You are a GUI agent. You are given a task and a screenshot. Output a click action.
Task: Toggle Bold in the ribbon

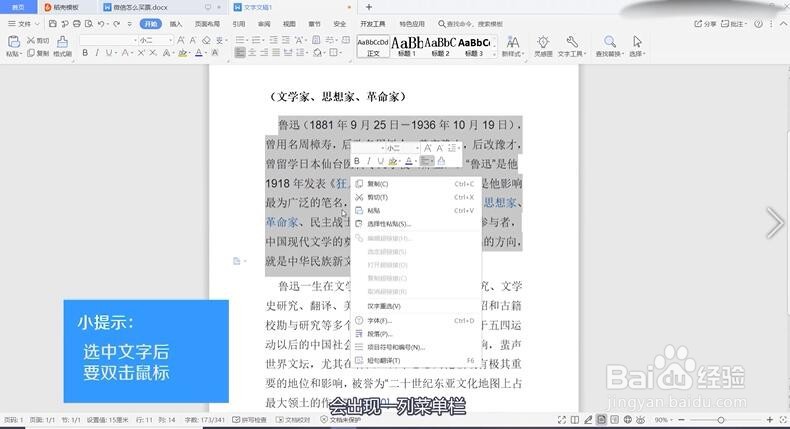click(x=85, y=52)
